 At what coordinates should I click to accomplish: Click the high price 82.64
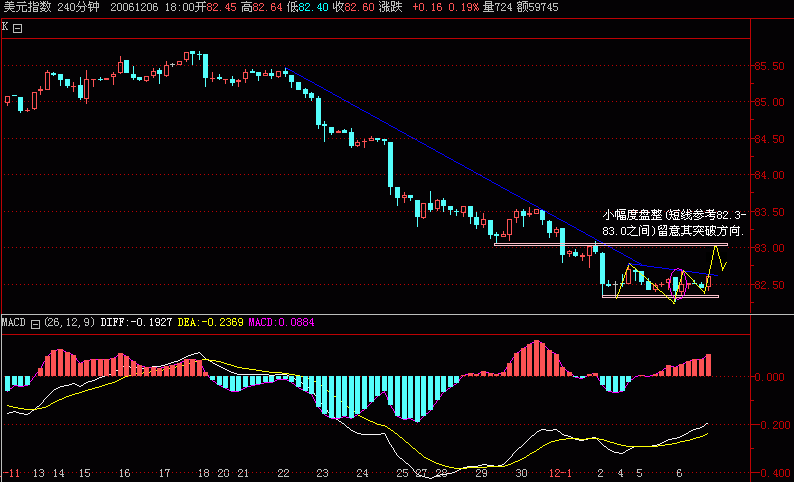click(266, 7)
